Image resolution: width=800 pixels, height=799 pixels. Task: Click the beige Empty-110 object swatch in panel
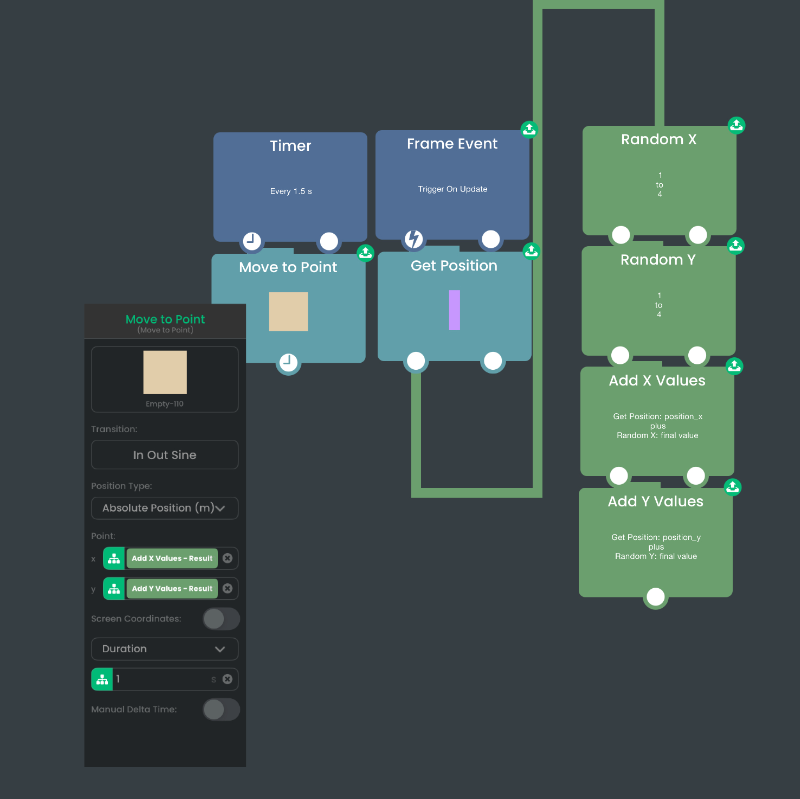pyautogui.click(x=165, y=372)
